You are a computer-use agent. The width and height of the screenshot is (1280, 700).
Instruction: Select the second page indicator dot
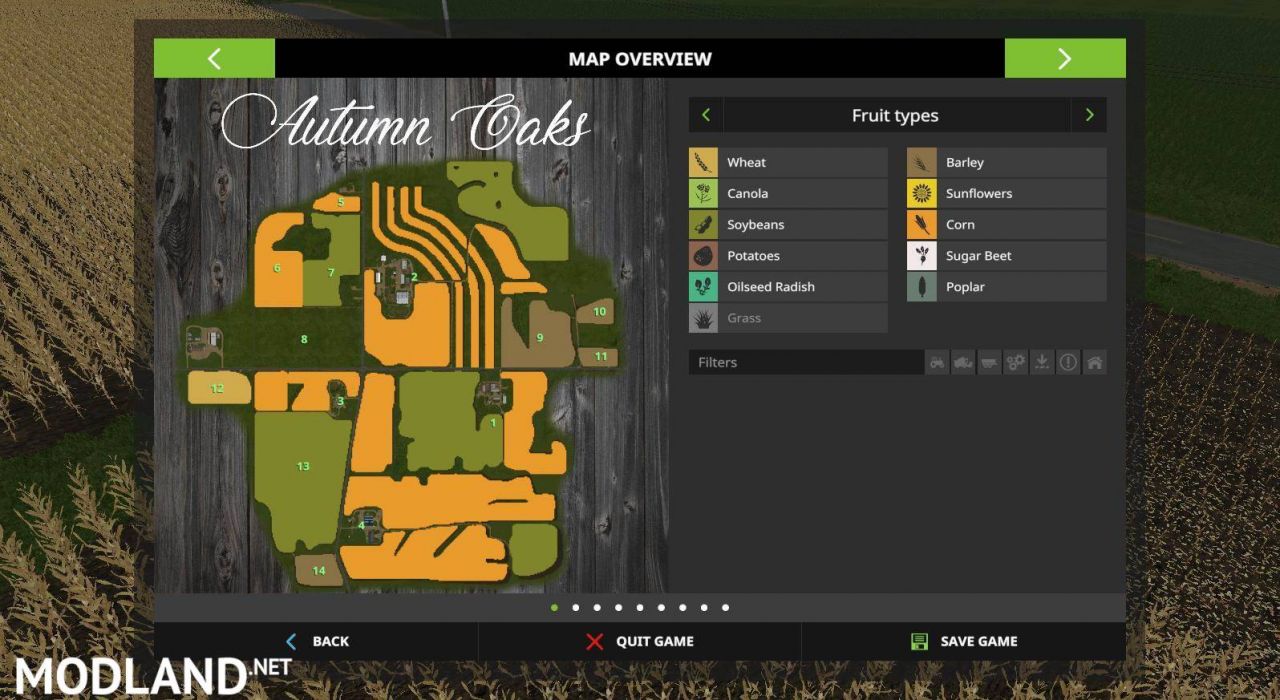[576, 607]
